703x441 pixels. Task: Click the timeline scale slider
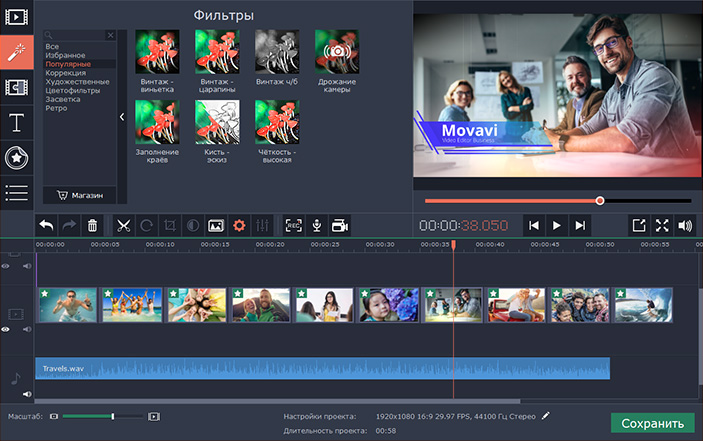tap(113, 415)
